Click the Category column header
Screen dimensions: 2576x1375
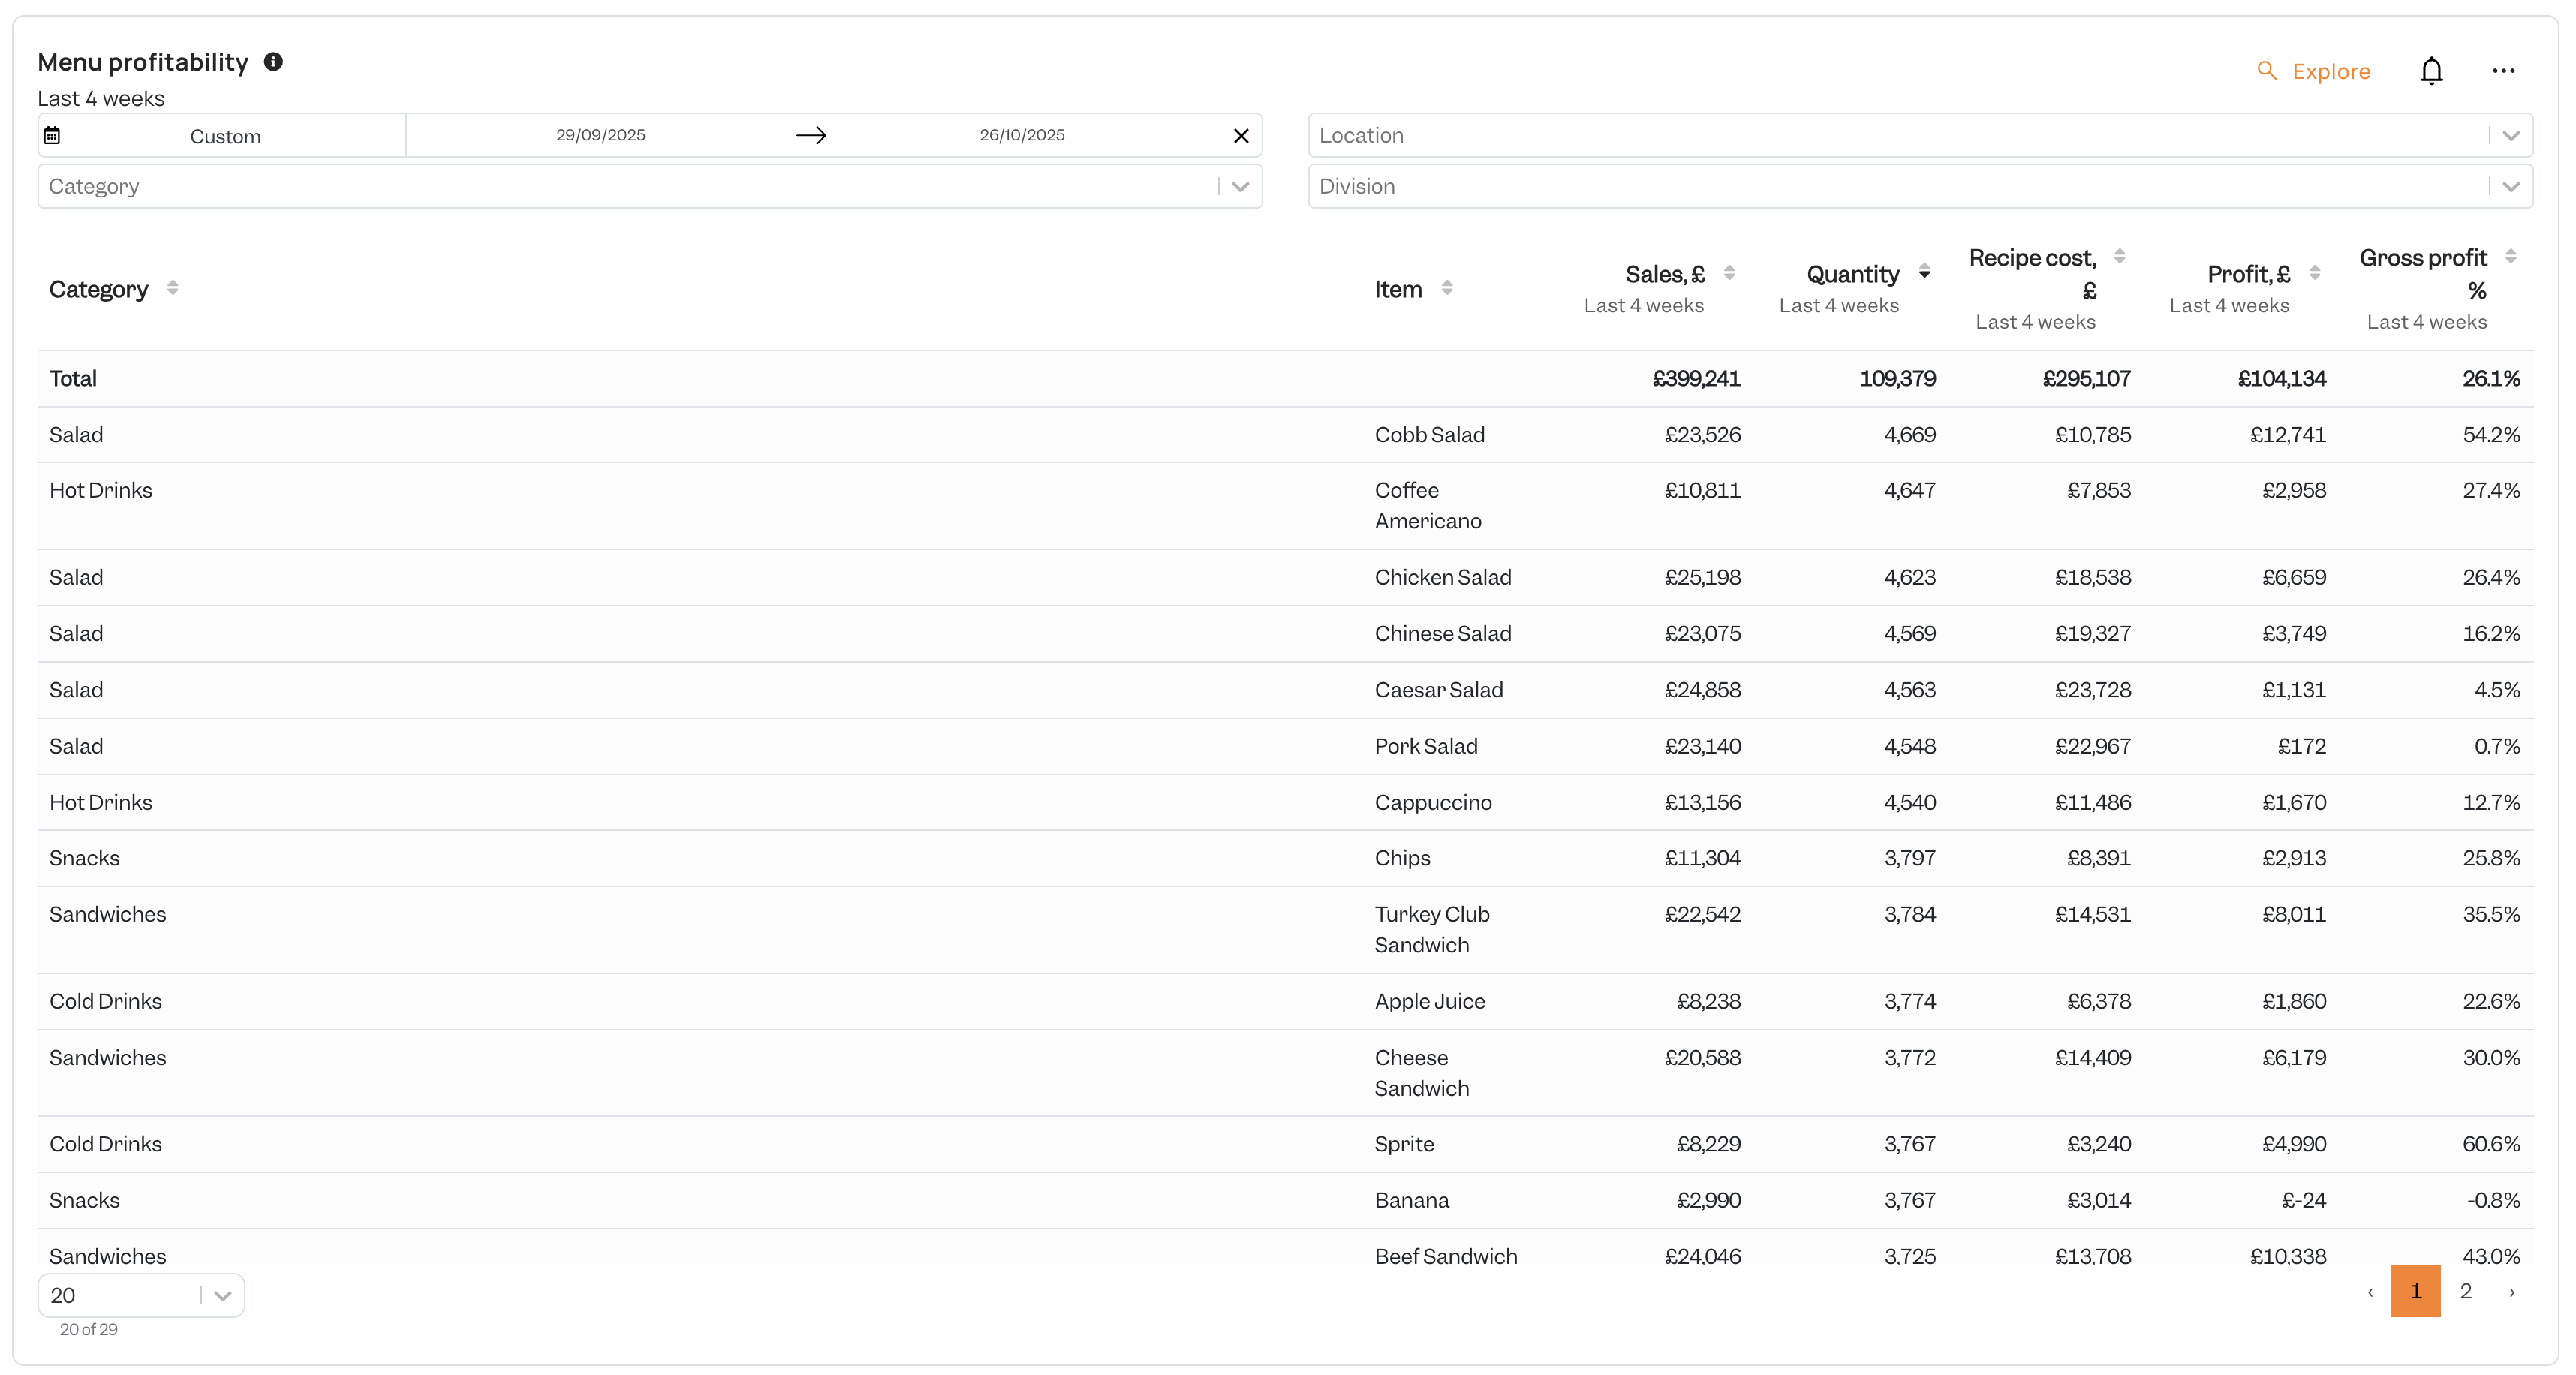98,289
